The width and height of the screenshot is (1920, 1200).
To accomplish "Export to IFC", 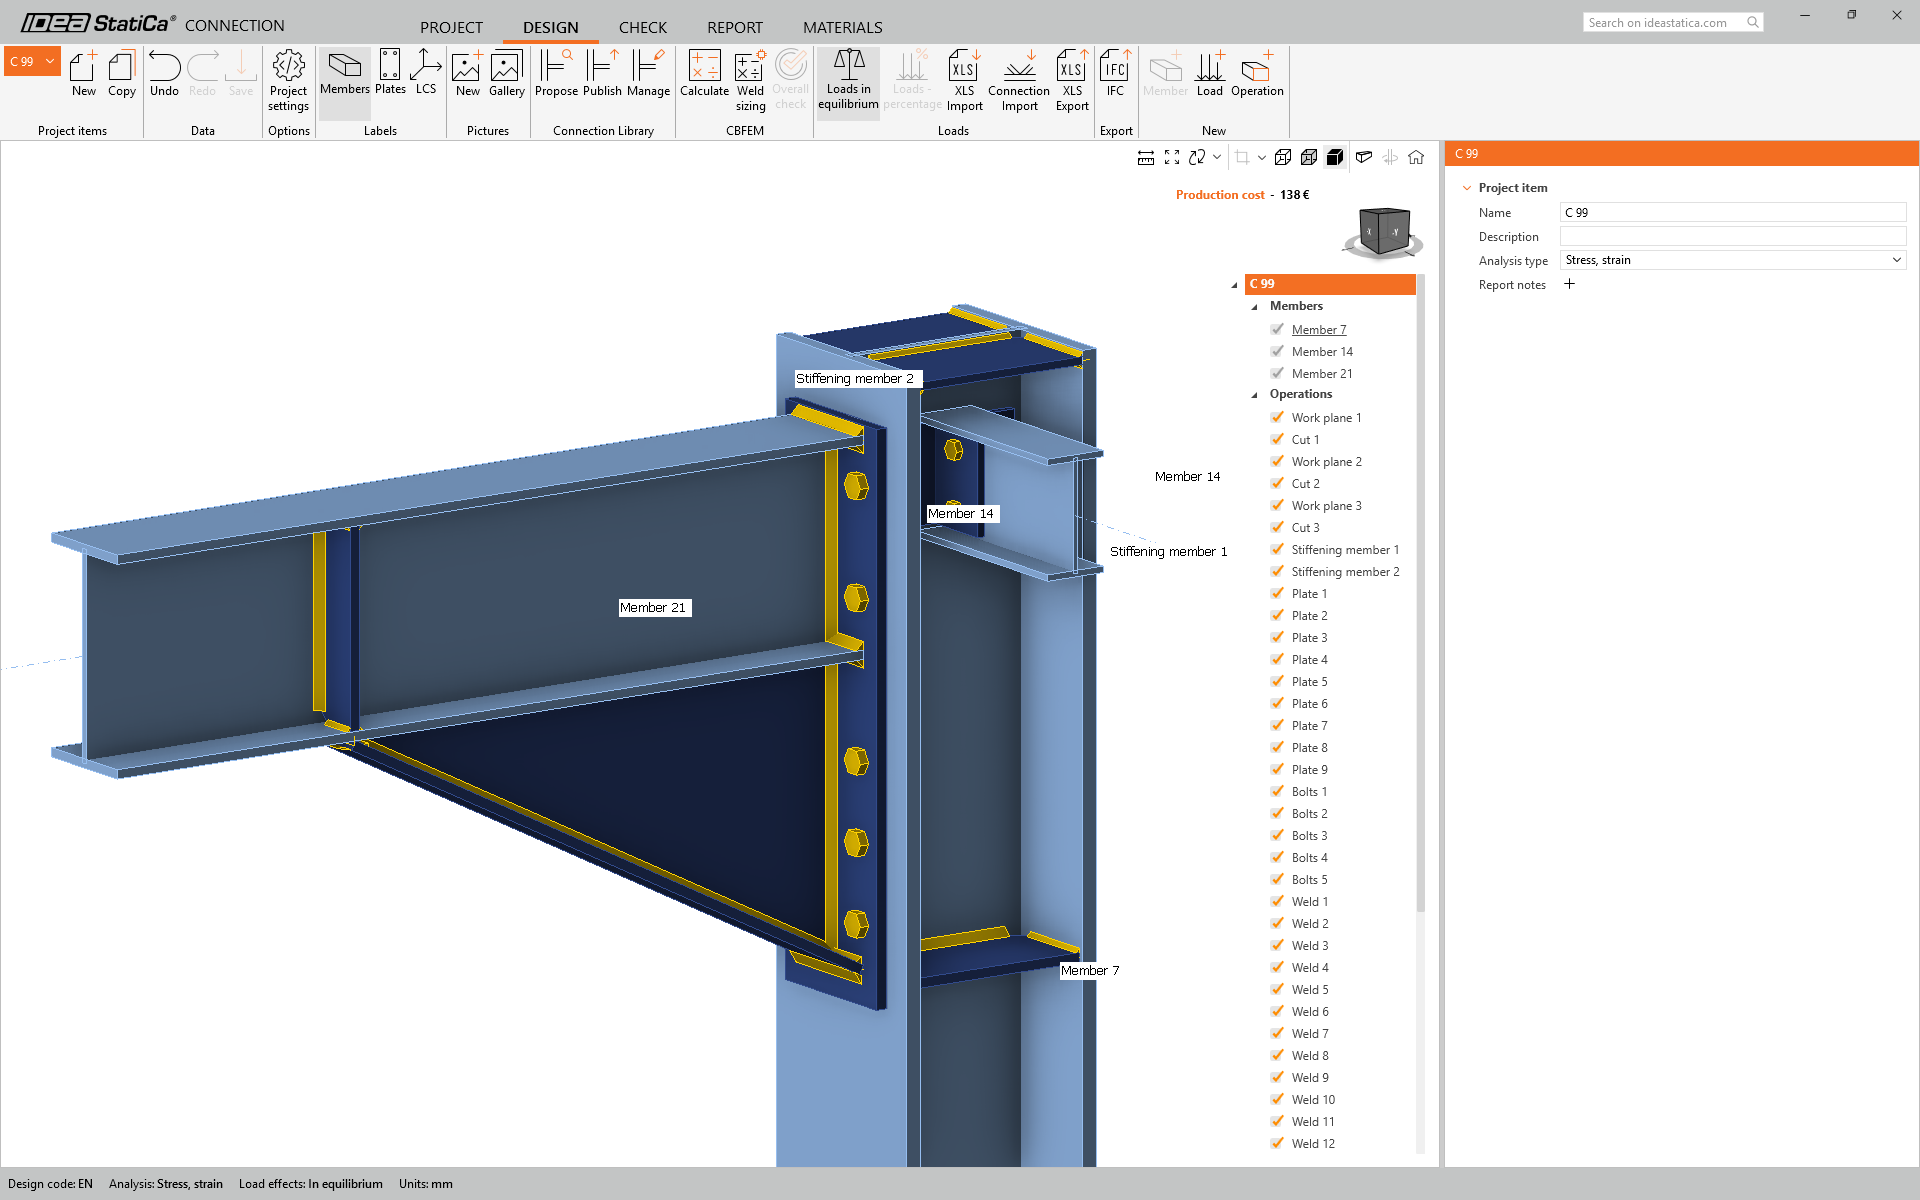I will tap(1115, 73).
